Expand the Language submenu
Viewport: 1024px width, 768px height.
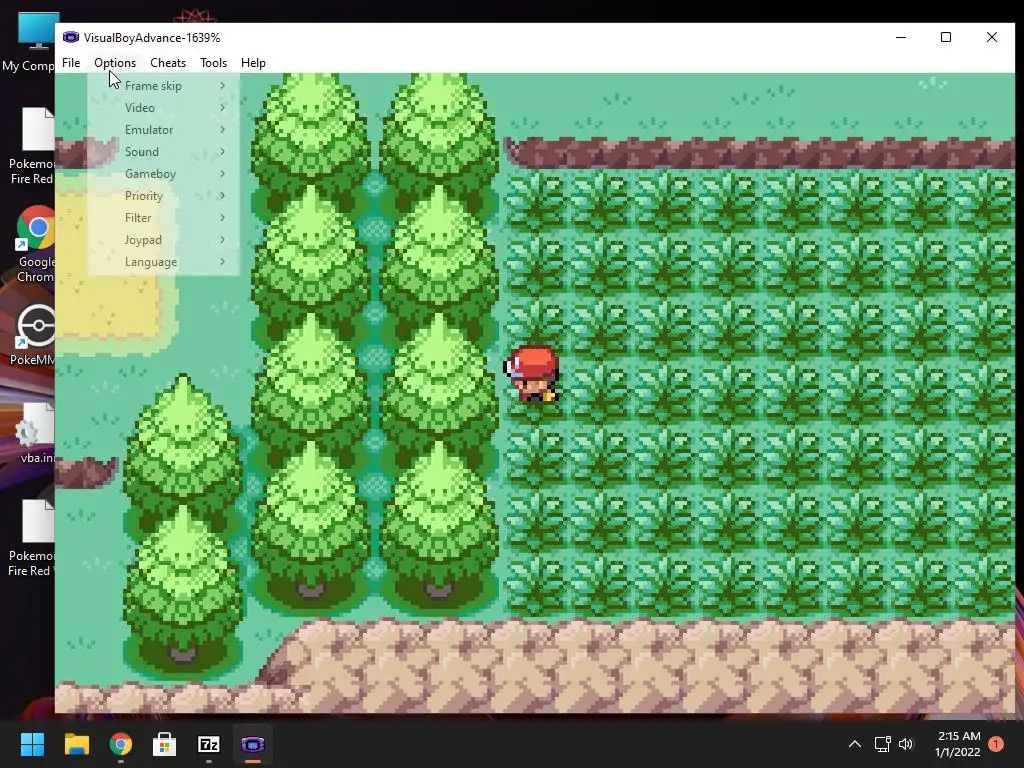coord(163,262)
